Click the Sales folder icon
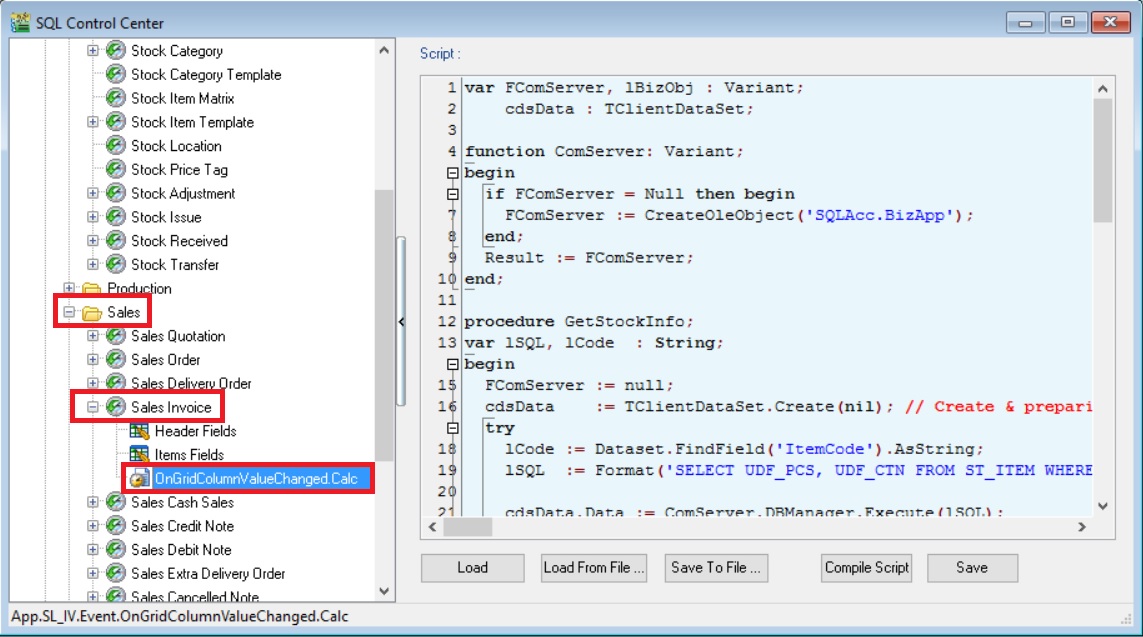Viewport: 1143px width, 637px height. click(92, 313)
